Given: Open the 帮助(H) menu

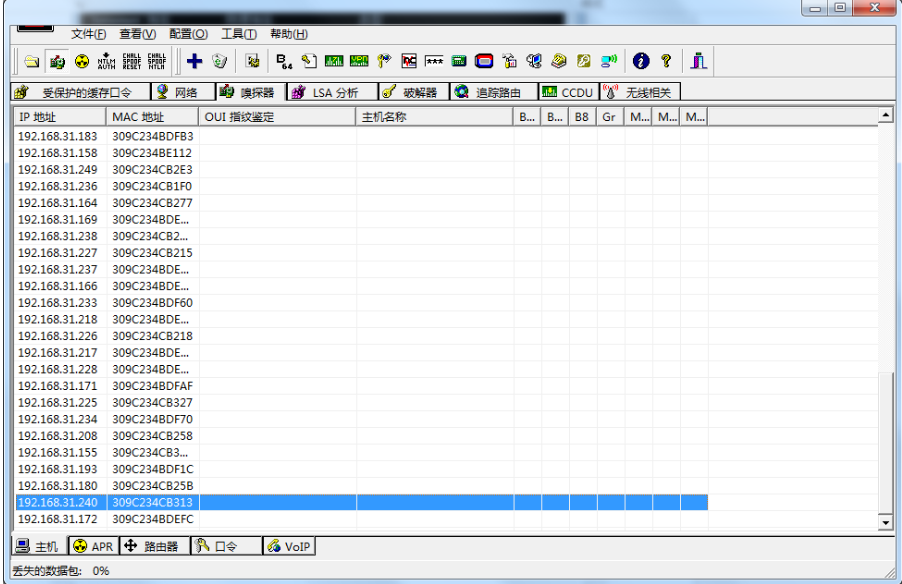Looking at the screenshot, I should [x=289, y=34].
